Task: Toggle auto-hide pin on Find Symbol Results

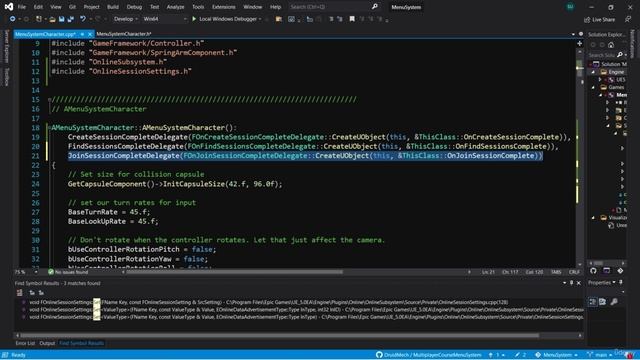Action: point(571,283)
